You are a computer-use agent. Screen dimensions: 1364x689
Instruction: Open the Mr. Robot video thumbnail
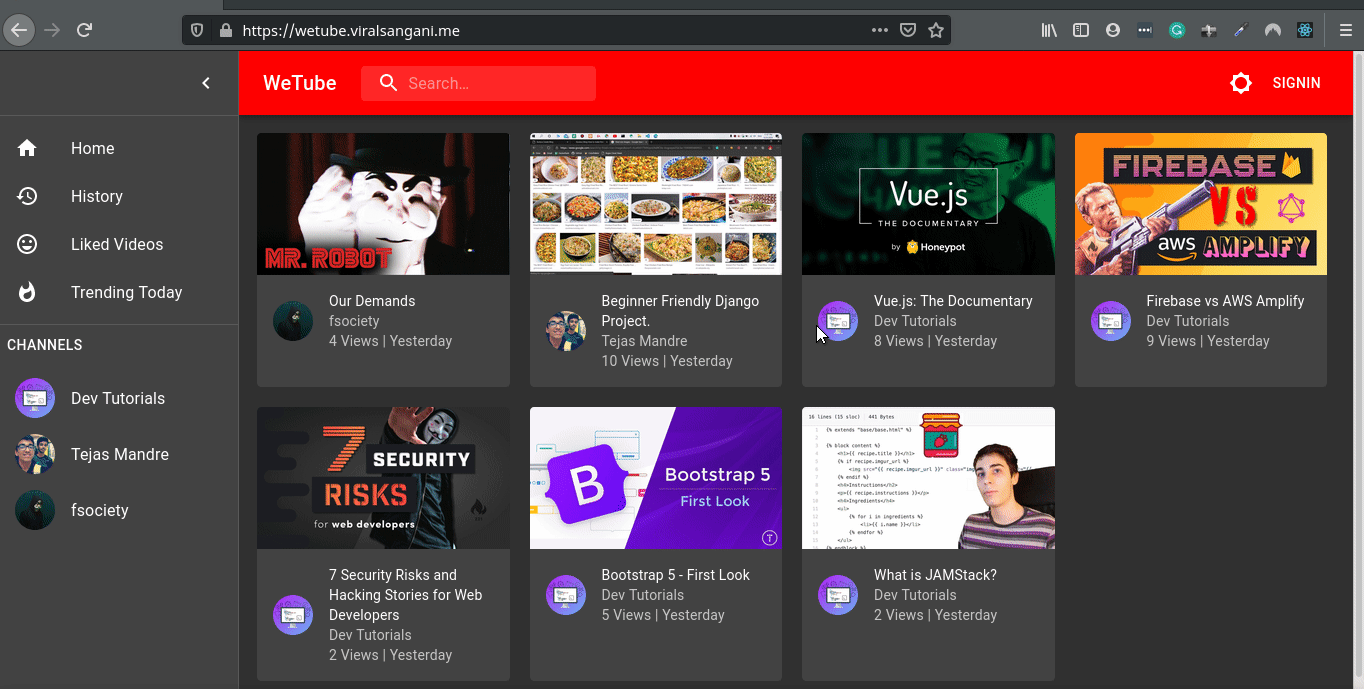(x=383, y=204)
